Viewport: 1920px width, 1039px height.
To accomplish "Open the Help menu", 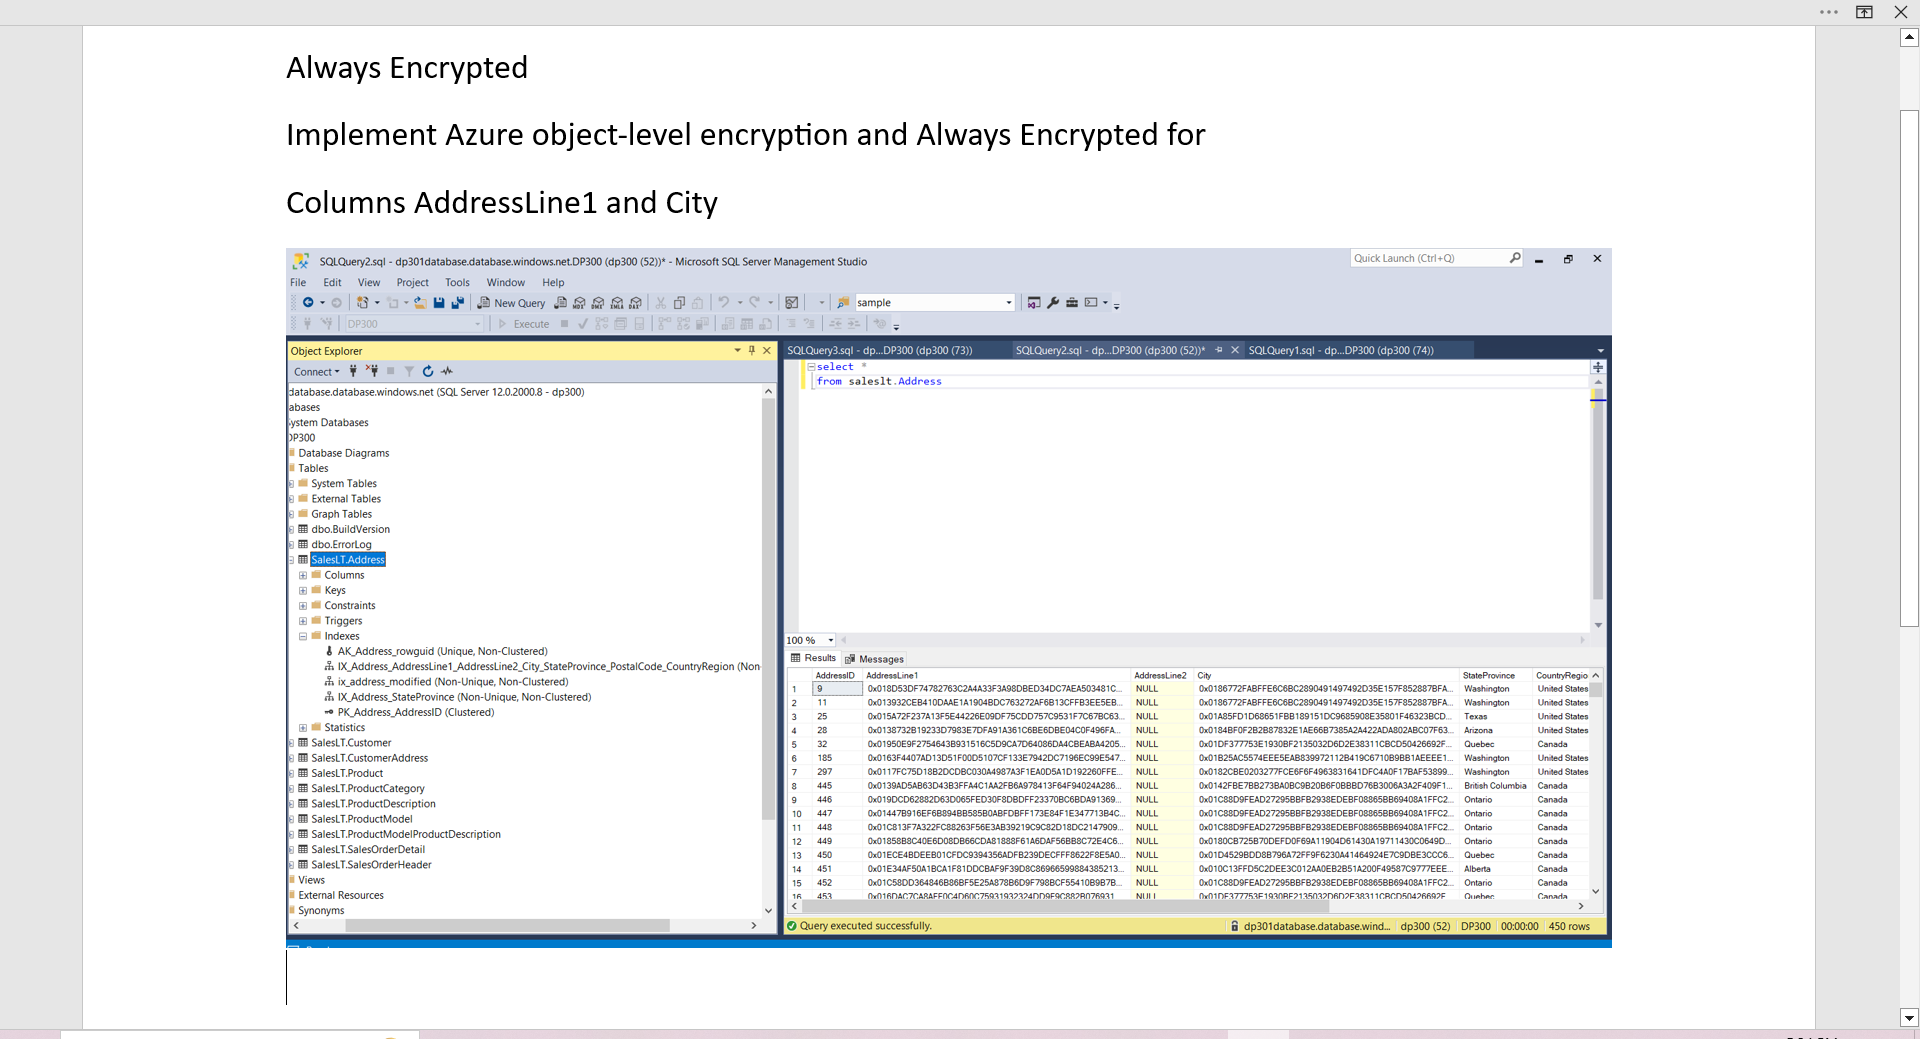I will 553,283.
